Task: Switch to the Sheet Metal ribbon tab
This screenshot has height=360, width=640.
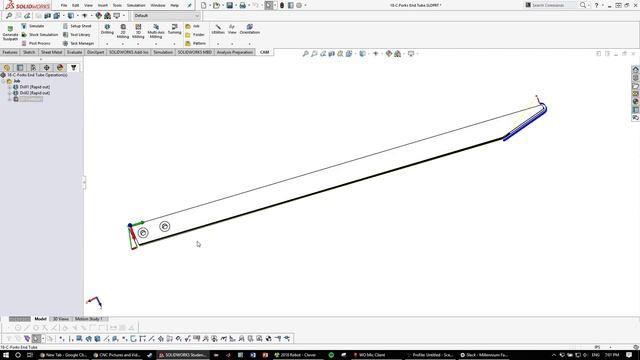Action: tap(51, 52)
